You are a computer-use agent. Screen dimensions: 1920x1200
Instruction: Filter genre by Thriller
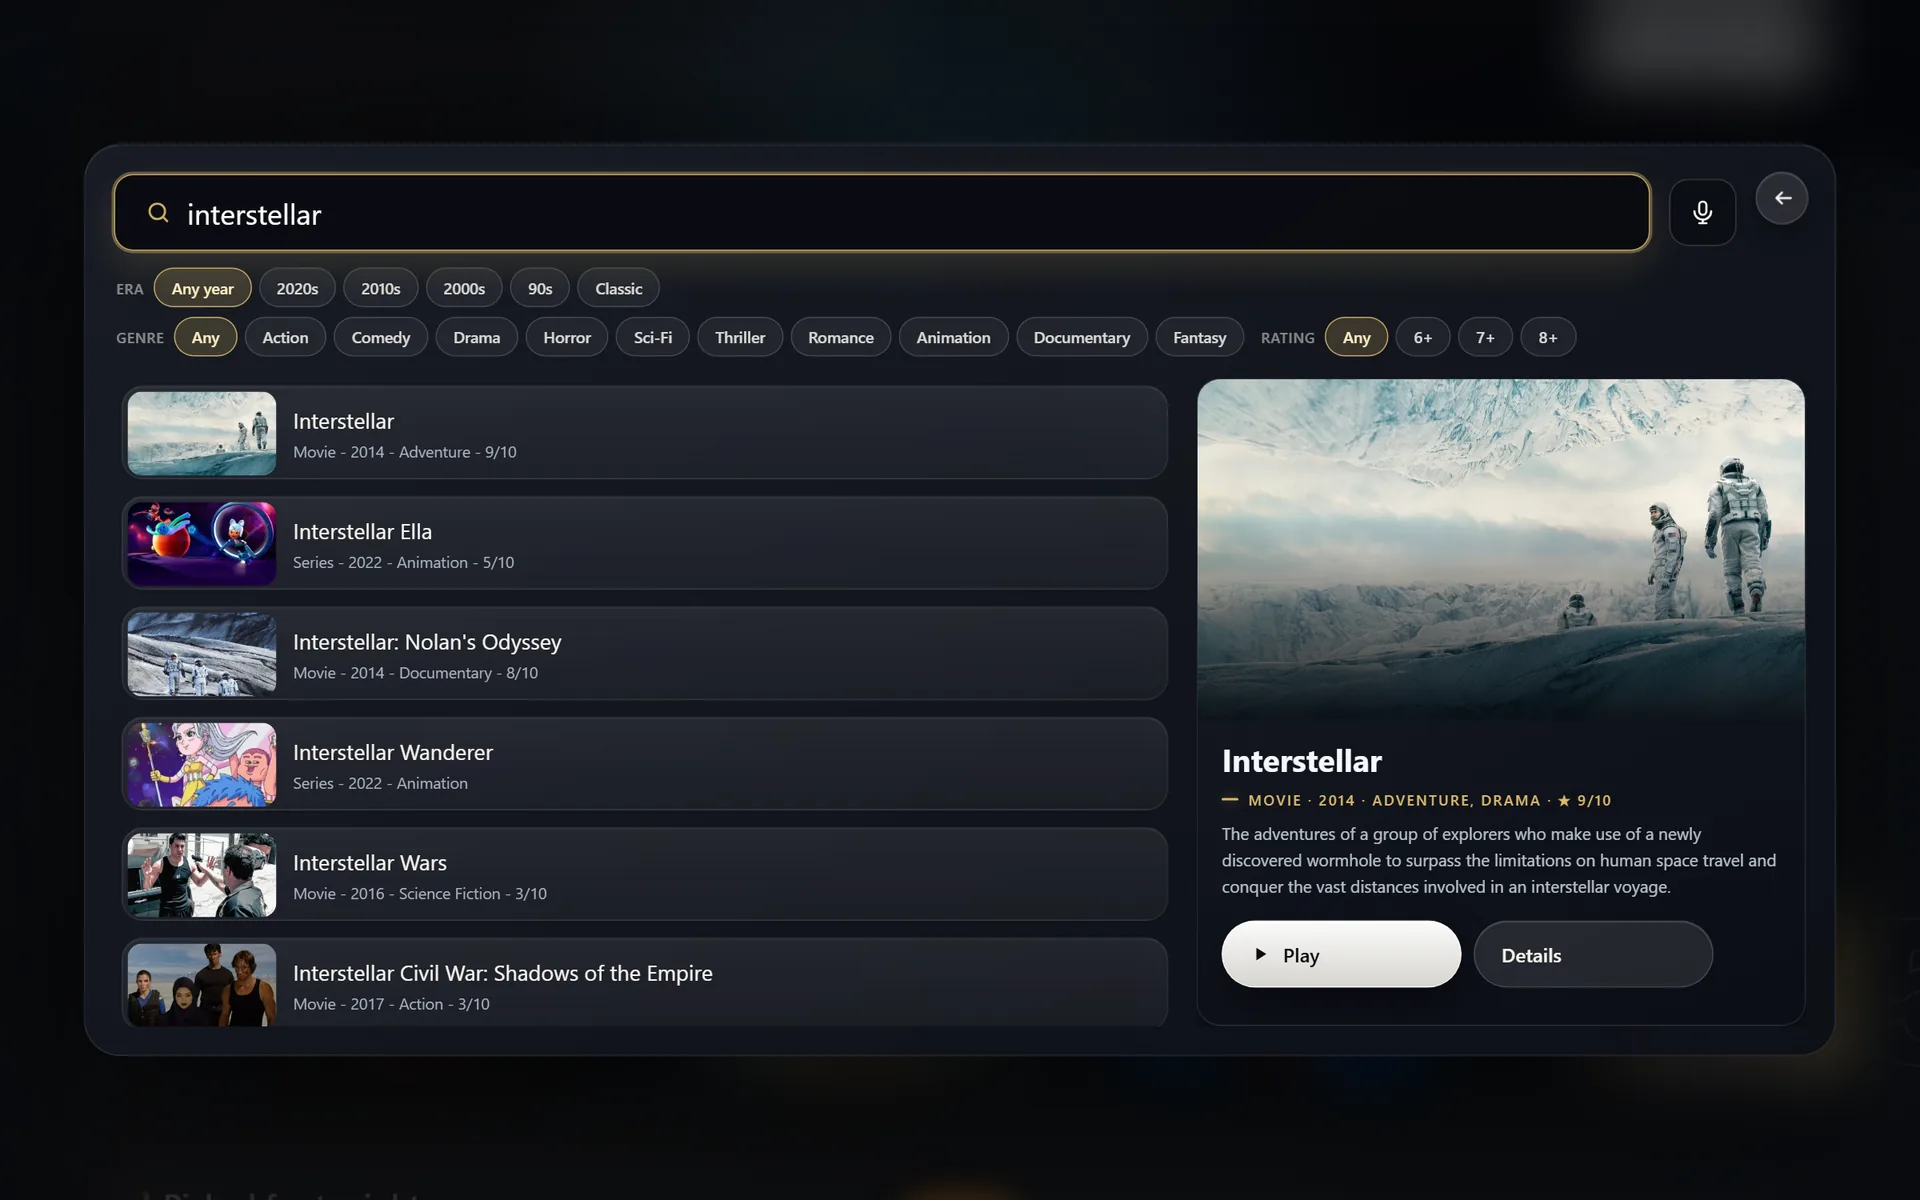(740, 337)
